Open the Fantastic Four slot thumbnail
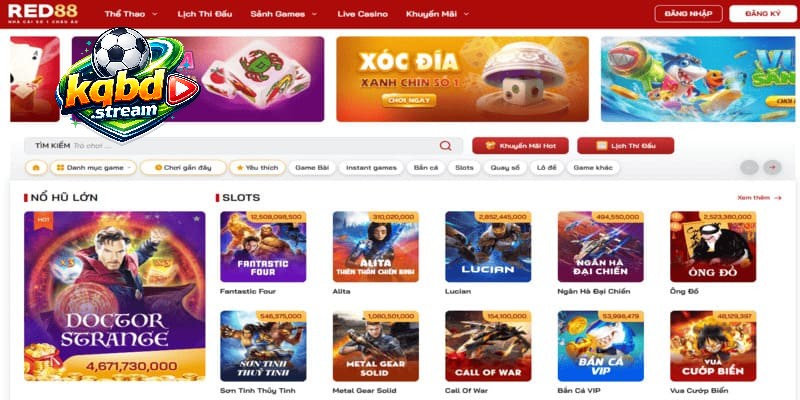Viewport: 800px width, 400px height. click(263, 246)
